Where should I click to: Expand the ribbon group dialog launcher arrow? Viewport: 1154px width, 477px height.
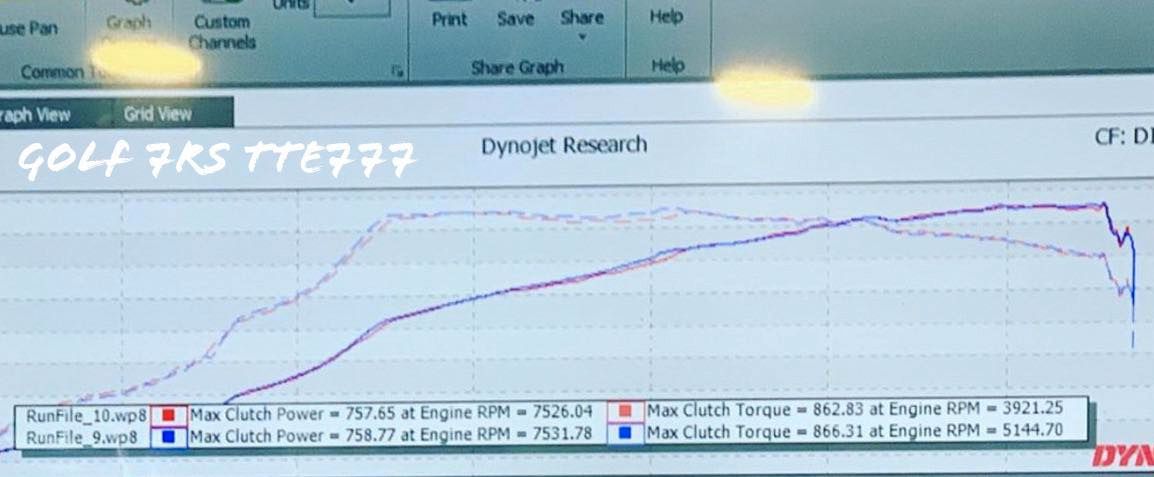tap(397, 70)
